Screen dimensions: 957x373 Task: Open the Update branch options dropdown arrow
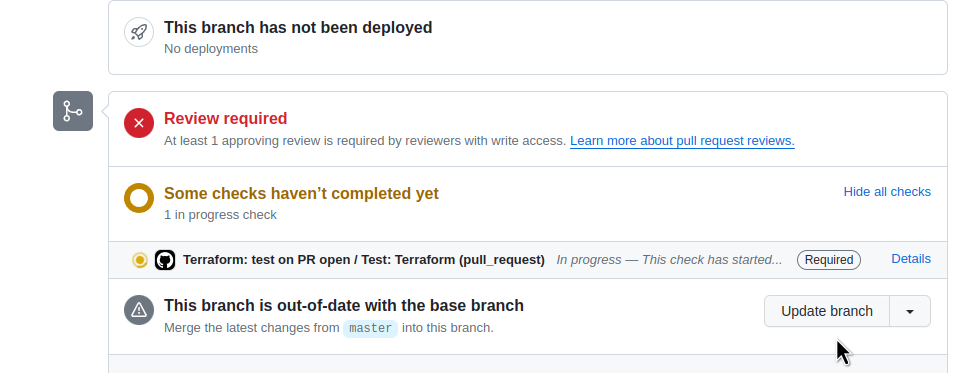pyautogui.click(x=910, y=311)
